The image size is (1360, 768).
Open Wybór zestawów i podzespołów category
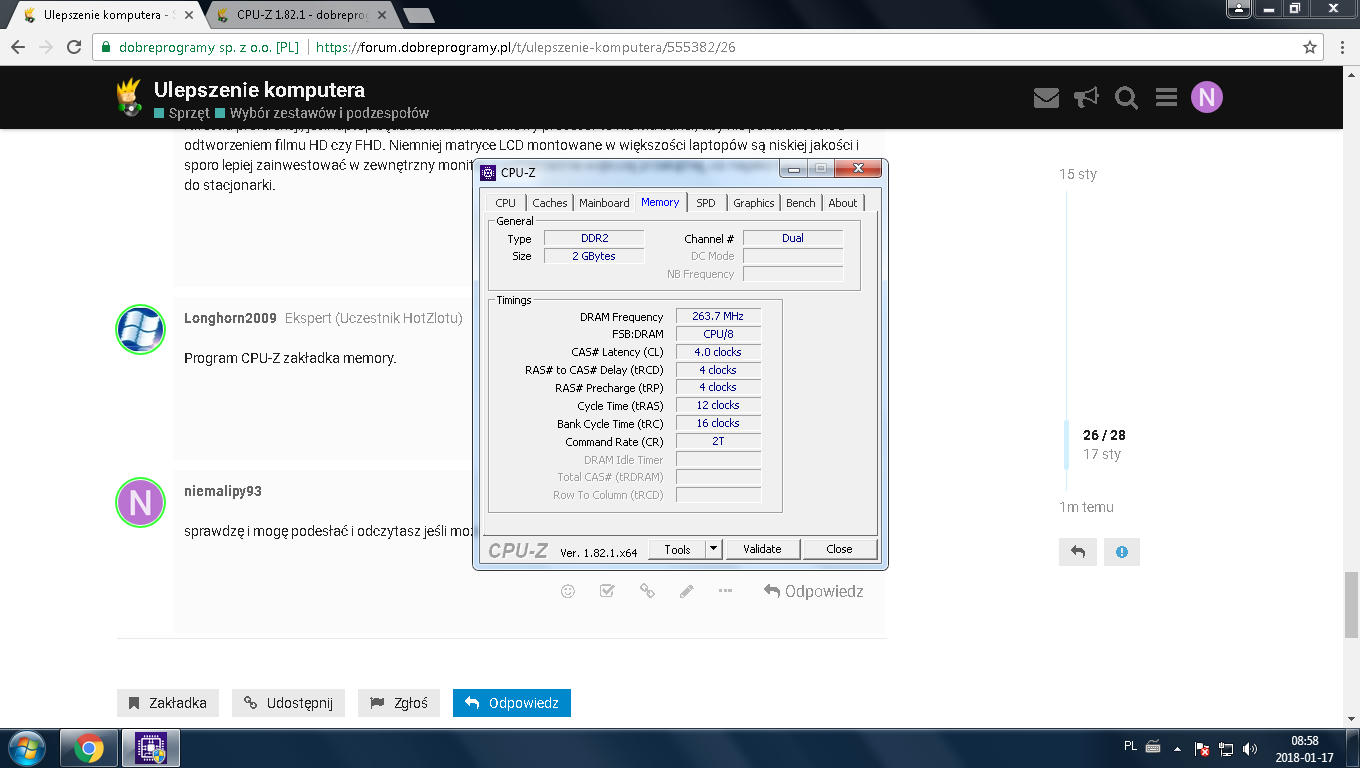click(322, 113)
